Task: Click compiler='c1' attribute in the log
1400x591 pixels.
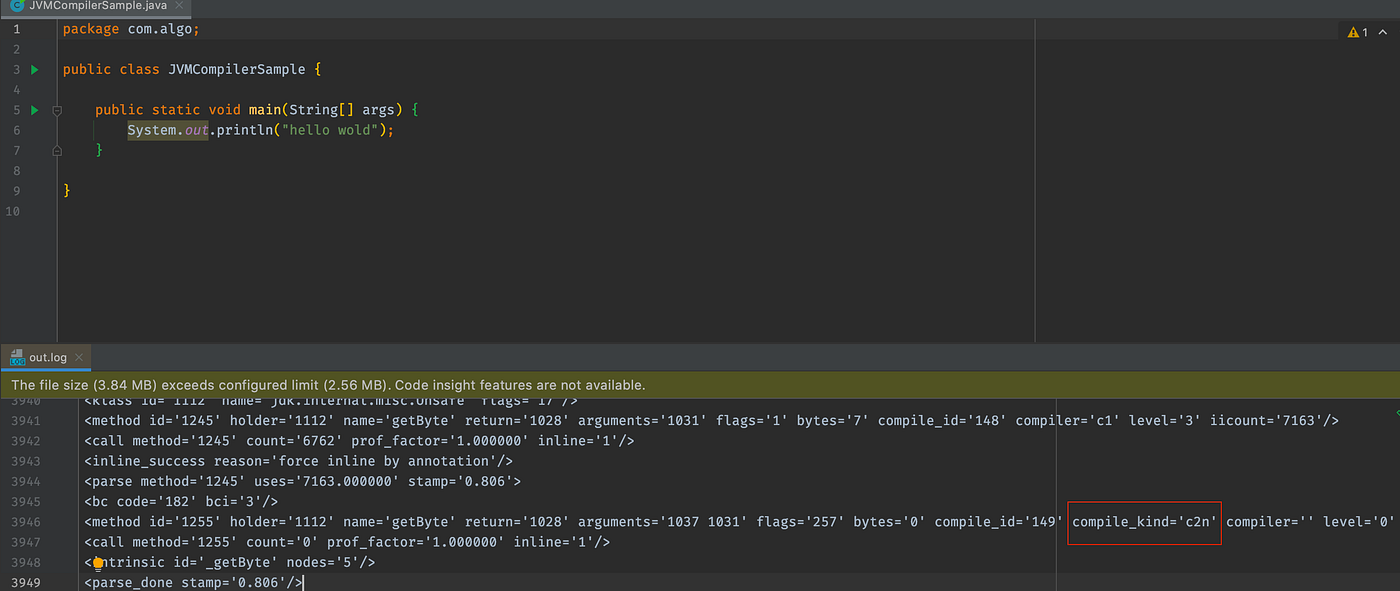Action: click(x=1067, y=421)
